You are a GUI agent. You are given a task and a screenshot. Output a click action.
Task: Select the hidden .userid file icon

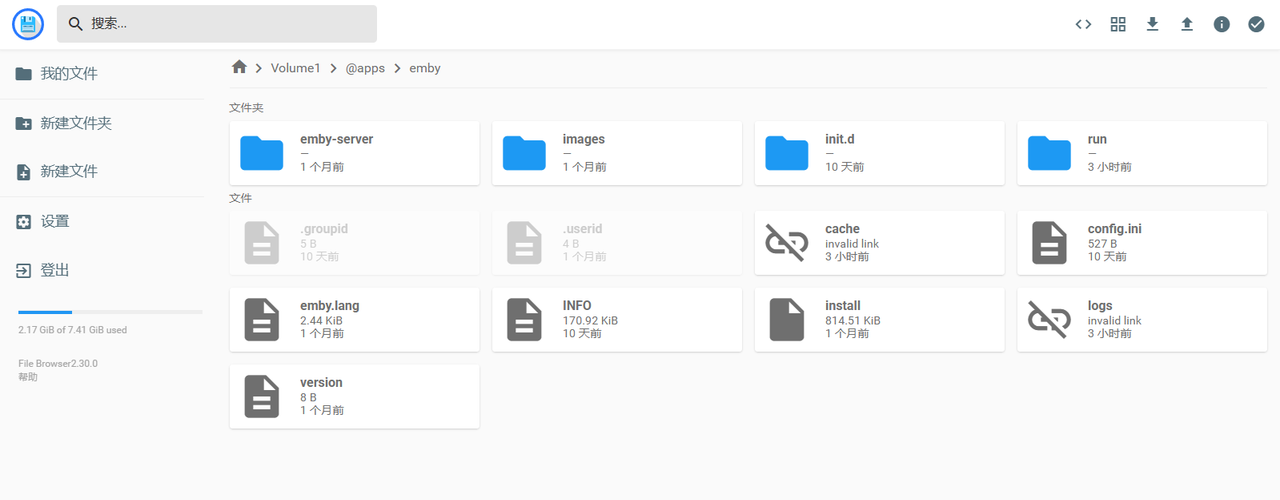[x=524, y=243]
